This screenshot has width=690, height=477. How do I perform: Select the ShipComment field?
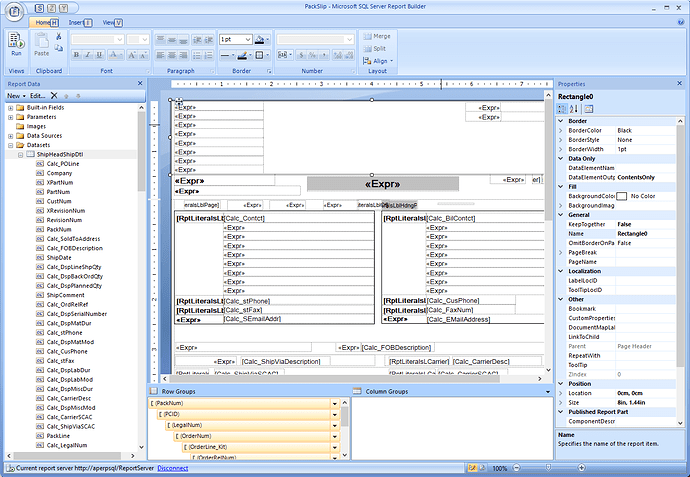click(x=66, y=295)
